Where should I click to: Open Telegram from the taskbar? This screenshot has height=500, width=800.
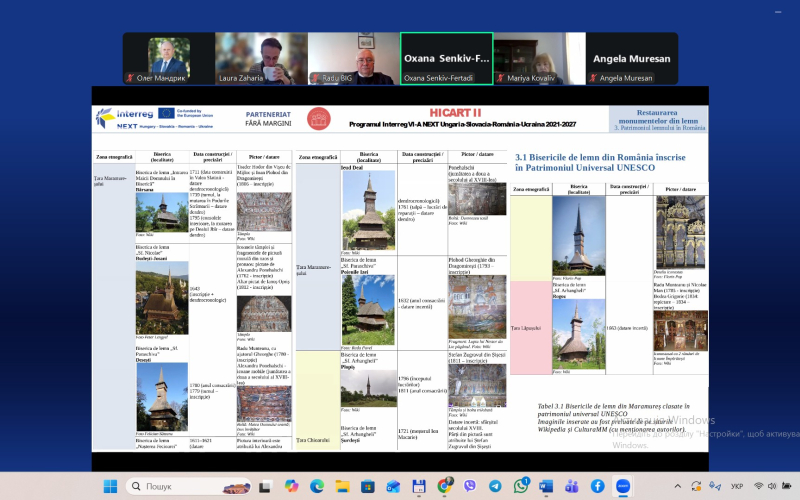pos(496,486)
